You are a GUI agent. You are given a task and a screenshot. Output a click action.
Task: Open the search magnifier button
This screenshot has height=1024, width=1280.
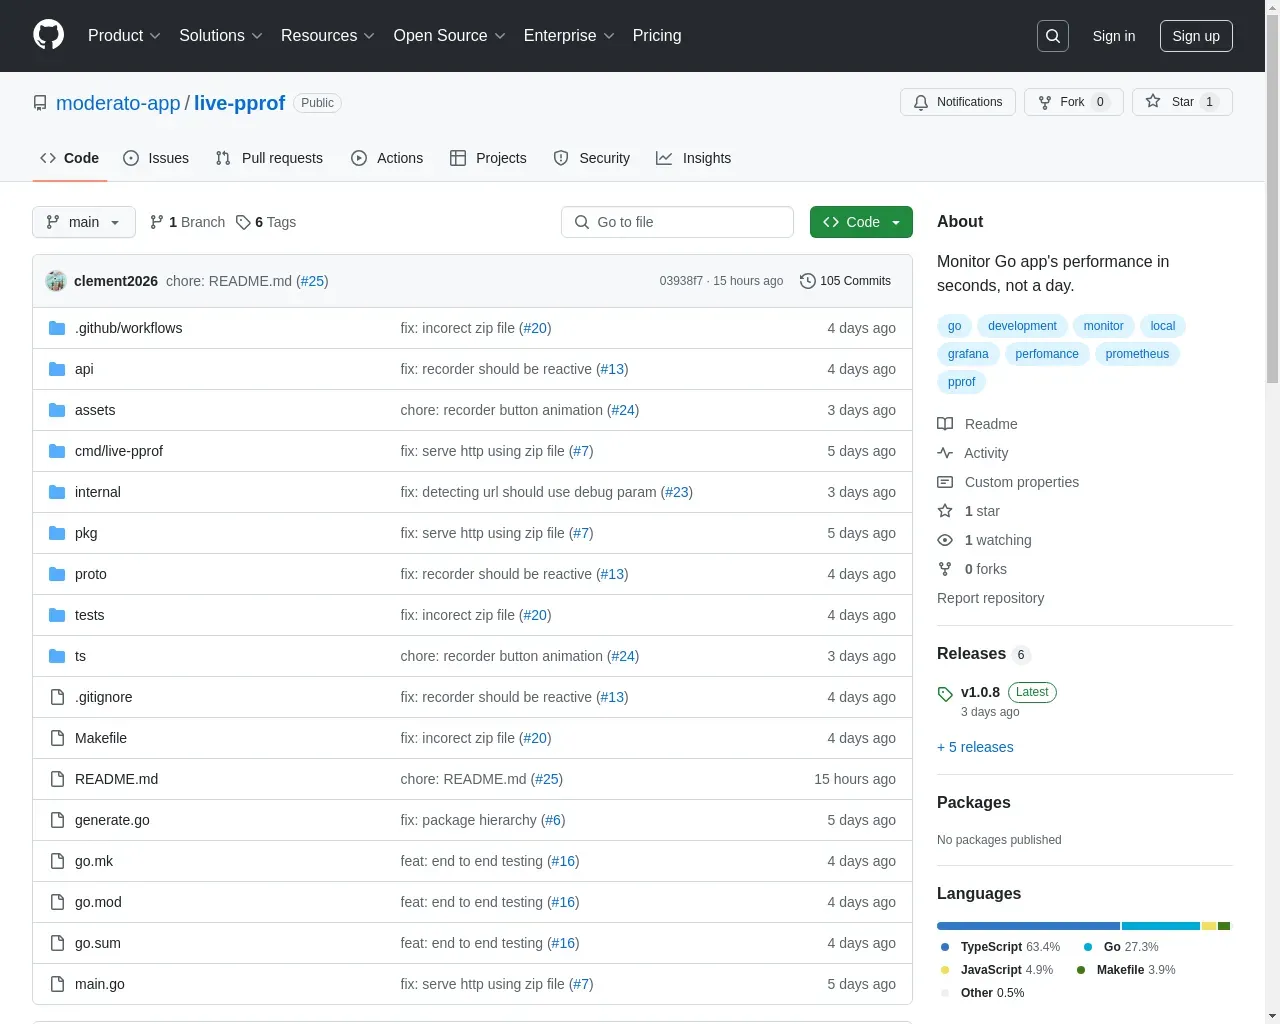pyautogui.click(x=1053, y=36)
